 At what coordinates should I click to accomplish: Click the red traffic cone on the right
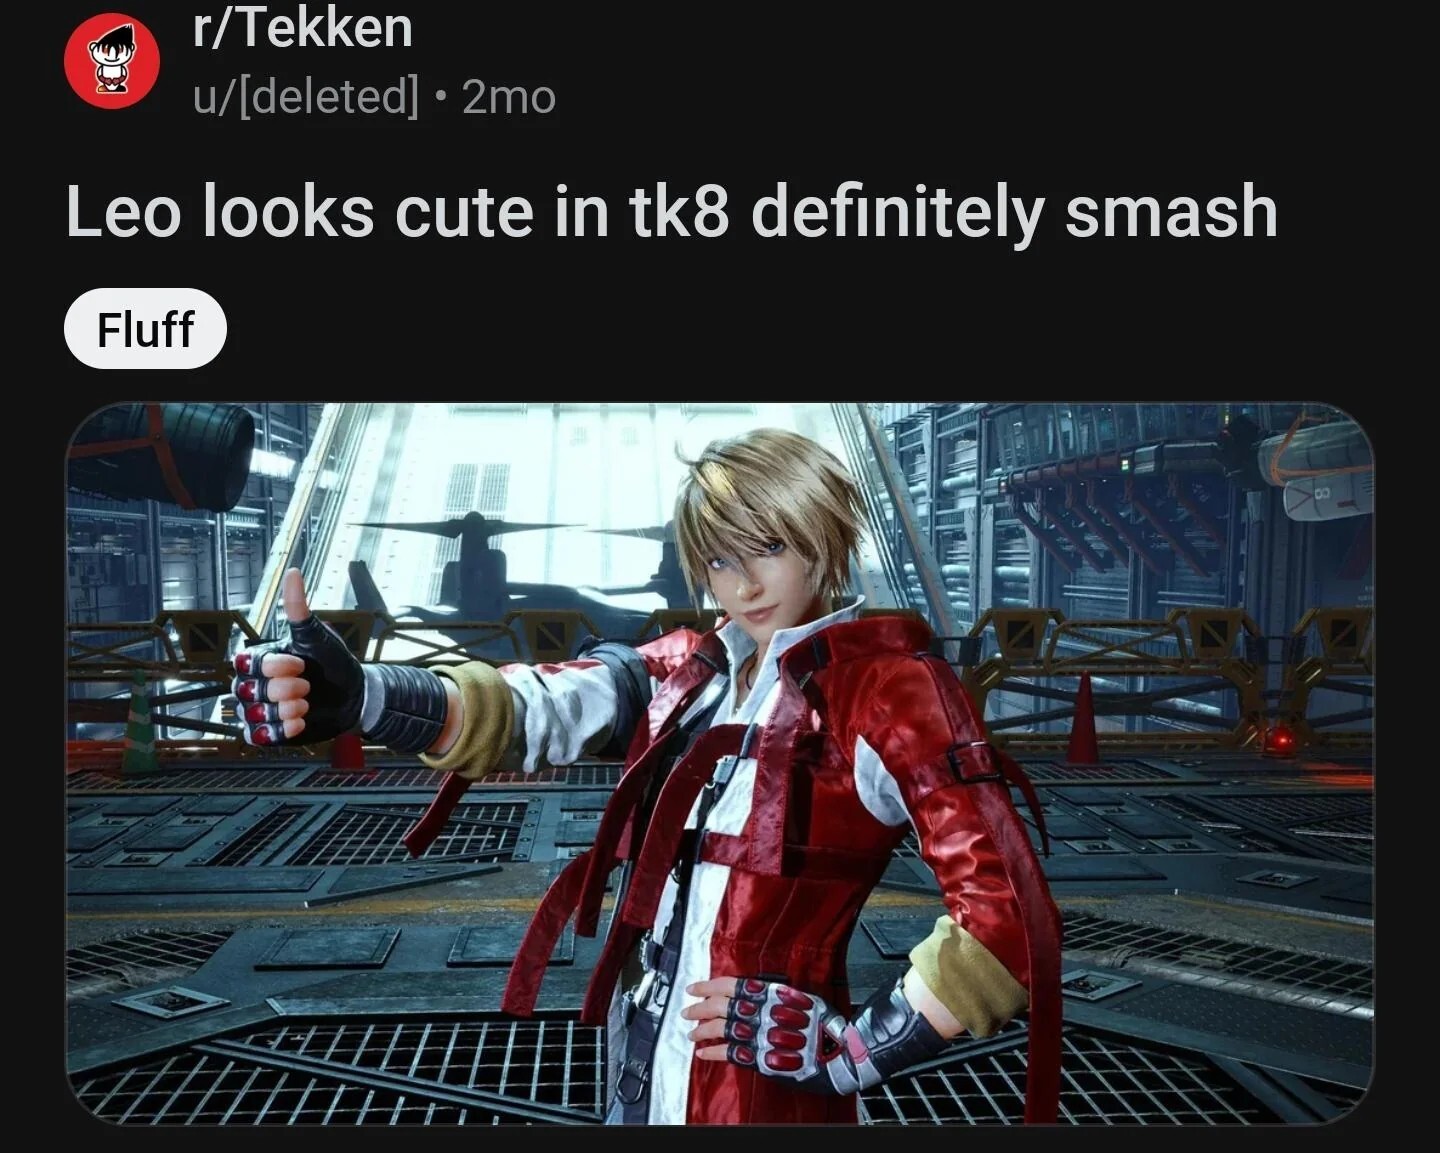(x=1082, y=719)
